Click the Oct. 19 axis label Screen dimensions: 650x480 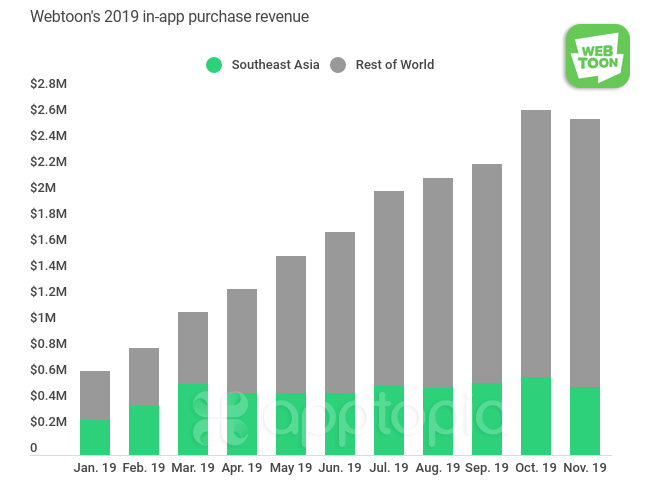tap(536, 468)
